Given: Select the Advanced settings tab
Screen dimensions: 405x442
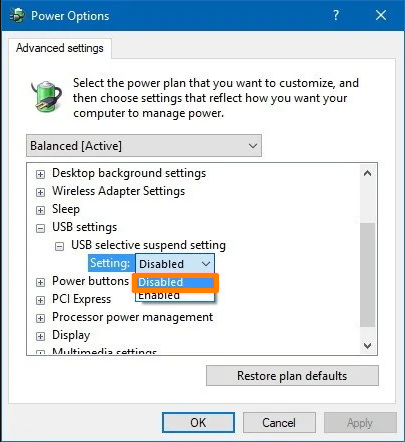Looking at the screenshot, I should point(60,48).
